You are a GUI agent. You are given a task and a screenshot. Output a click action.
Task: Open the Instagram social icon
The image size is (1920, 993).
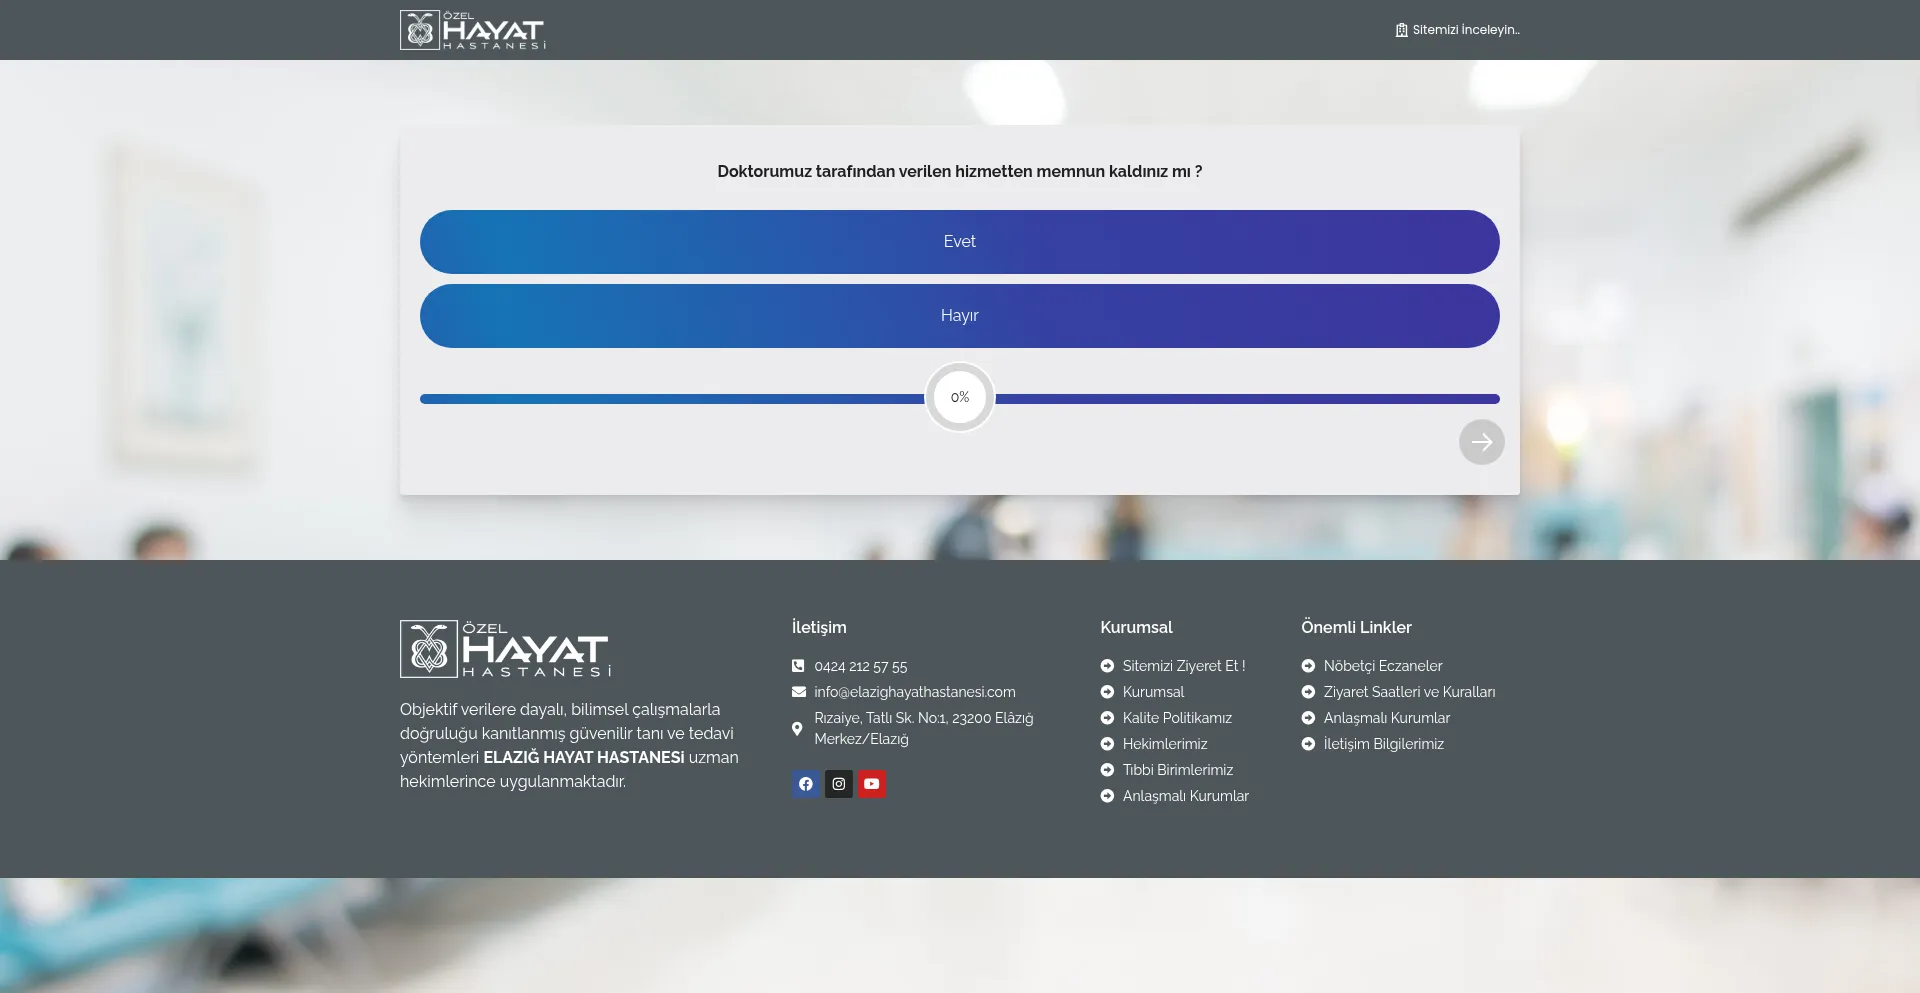[838, 784]
